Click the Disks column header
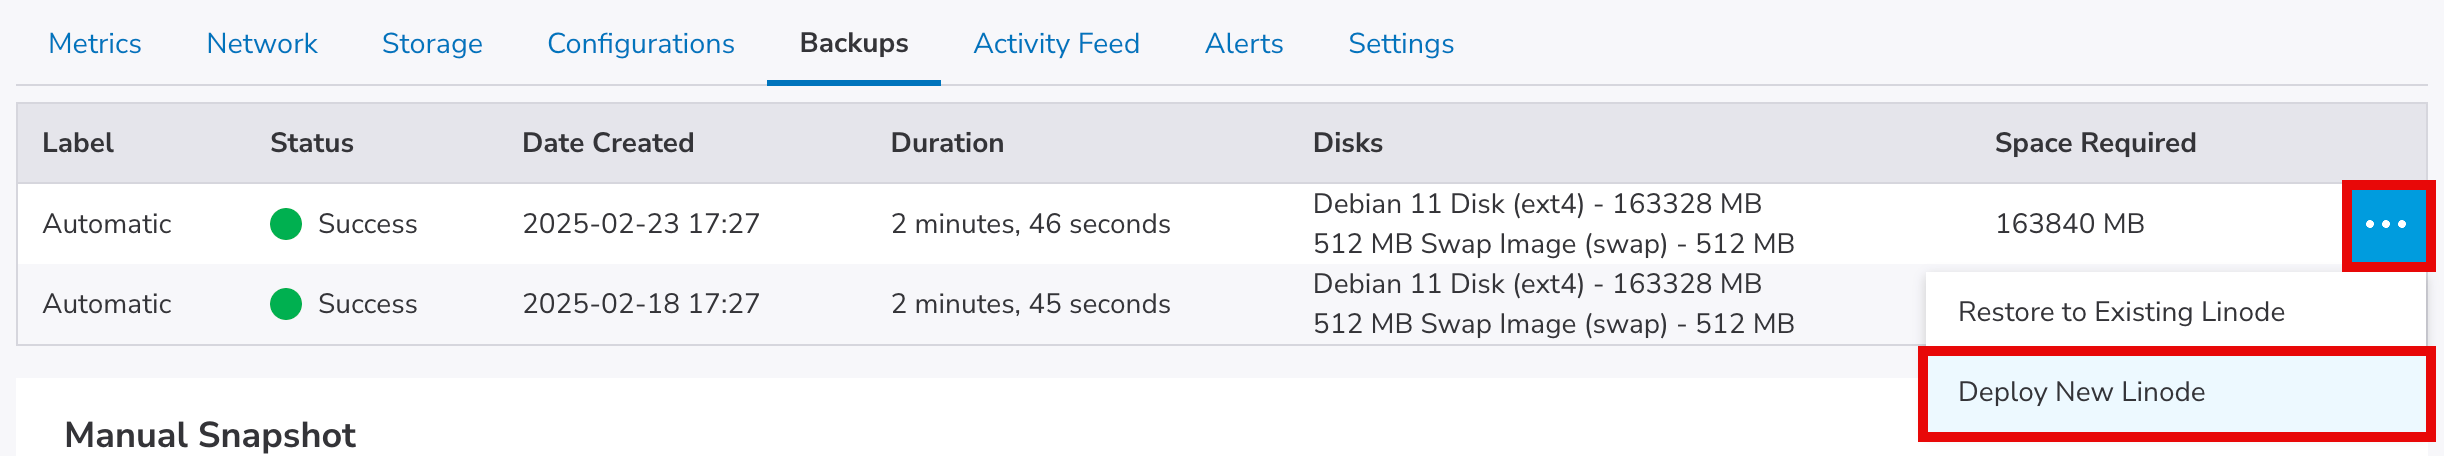 (x=1348, y=143)
